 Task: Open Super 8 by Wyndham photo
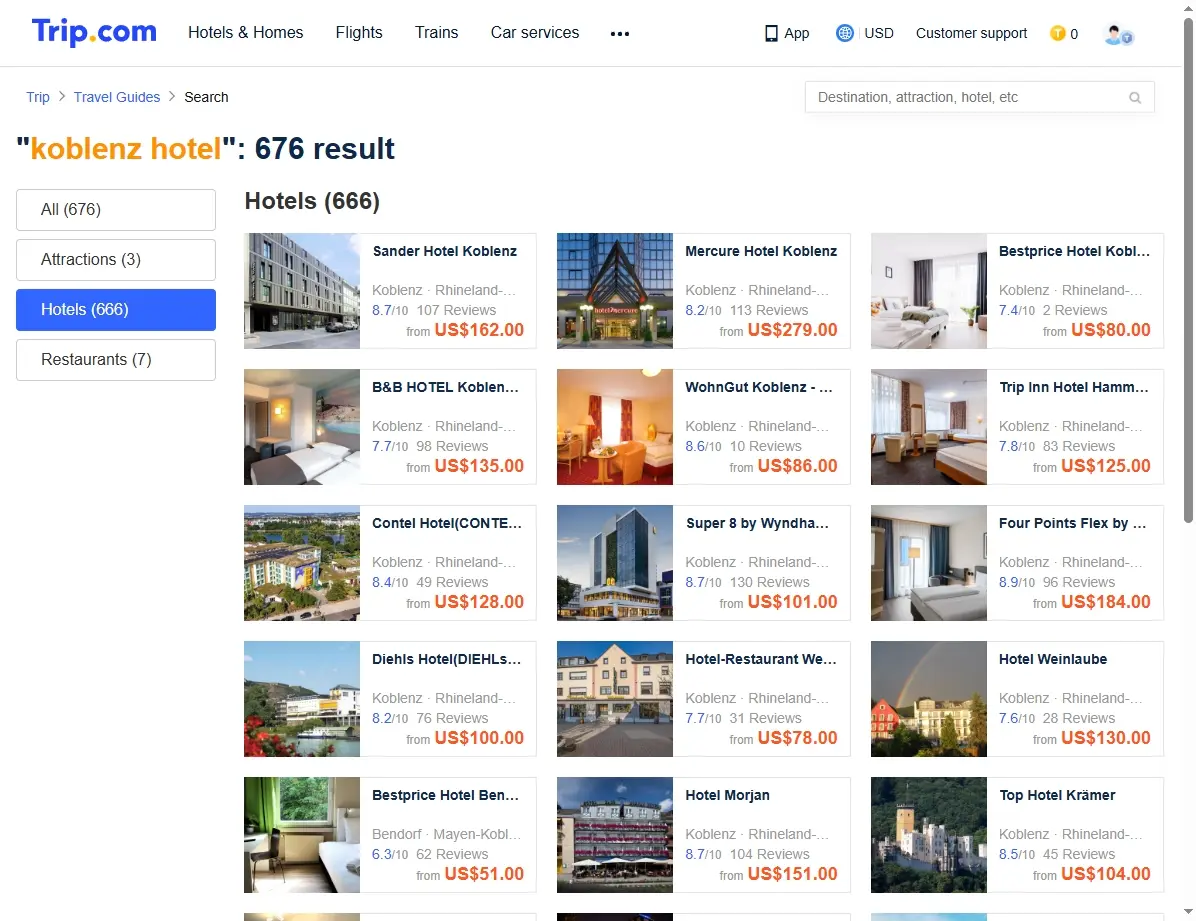tap(615, 563)
